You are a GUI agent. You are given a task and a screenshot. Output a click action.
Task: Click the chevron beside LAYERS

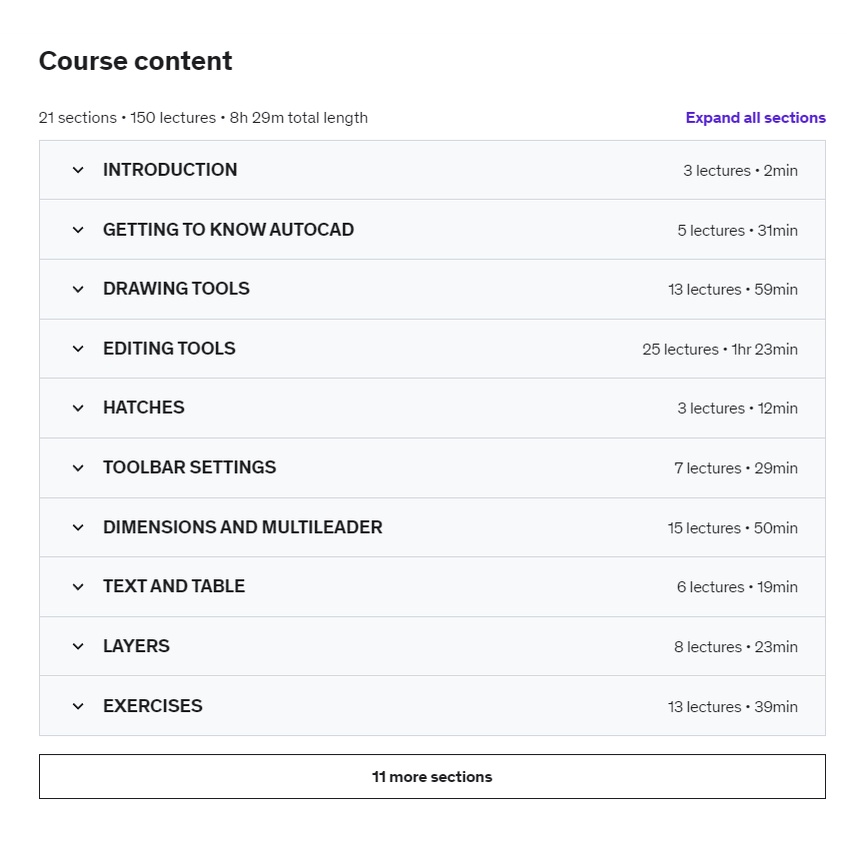coord(78,647)
